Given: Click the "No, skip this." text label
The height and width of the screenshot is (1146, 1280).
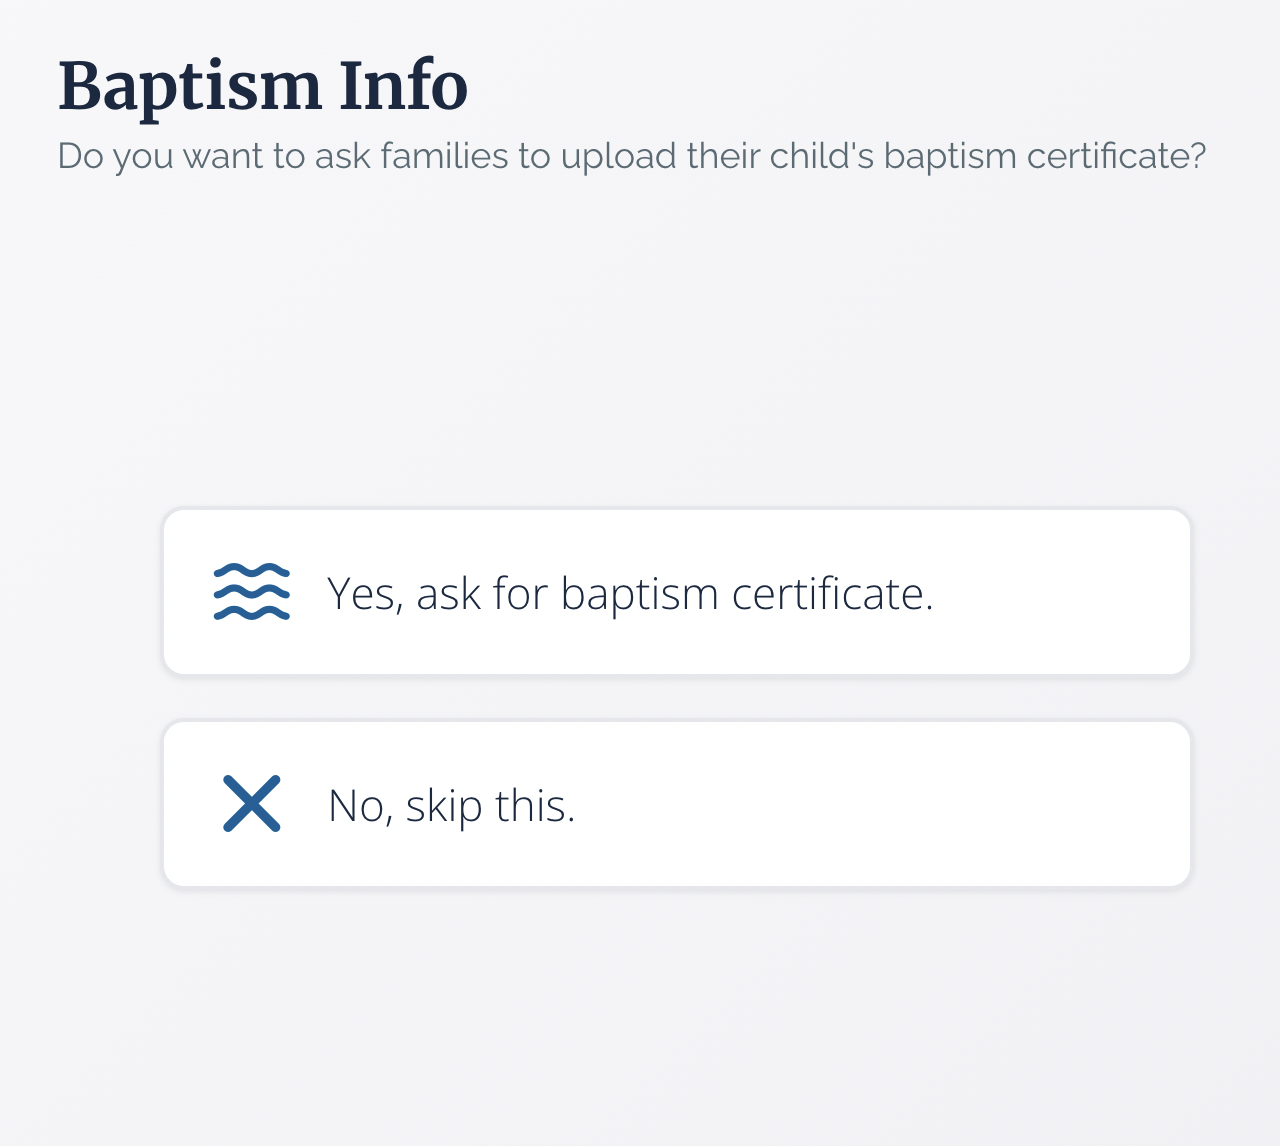Looking at the screenshot, I should point(452,806).
